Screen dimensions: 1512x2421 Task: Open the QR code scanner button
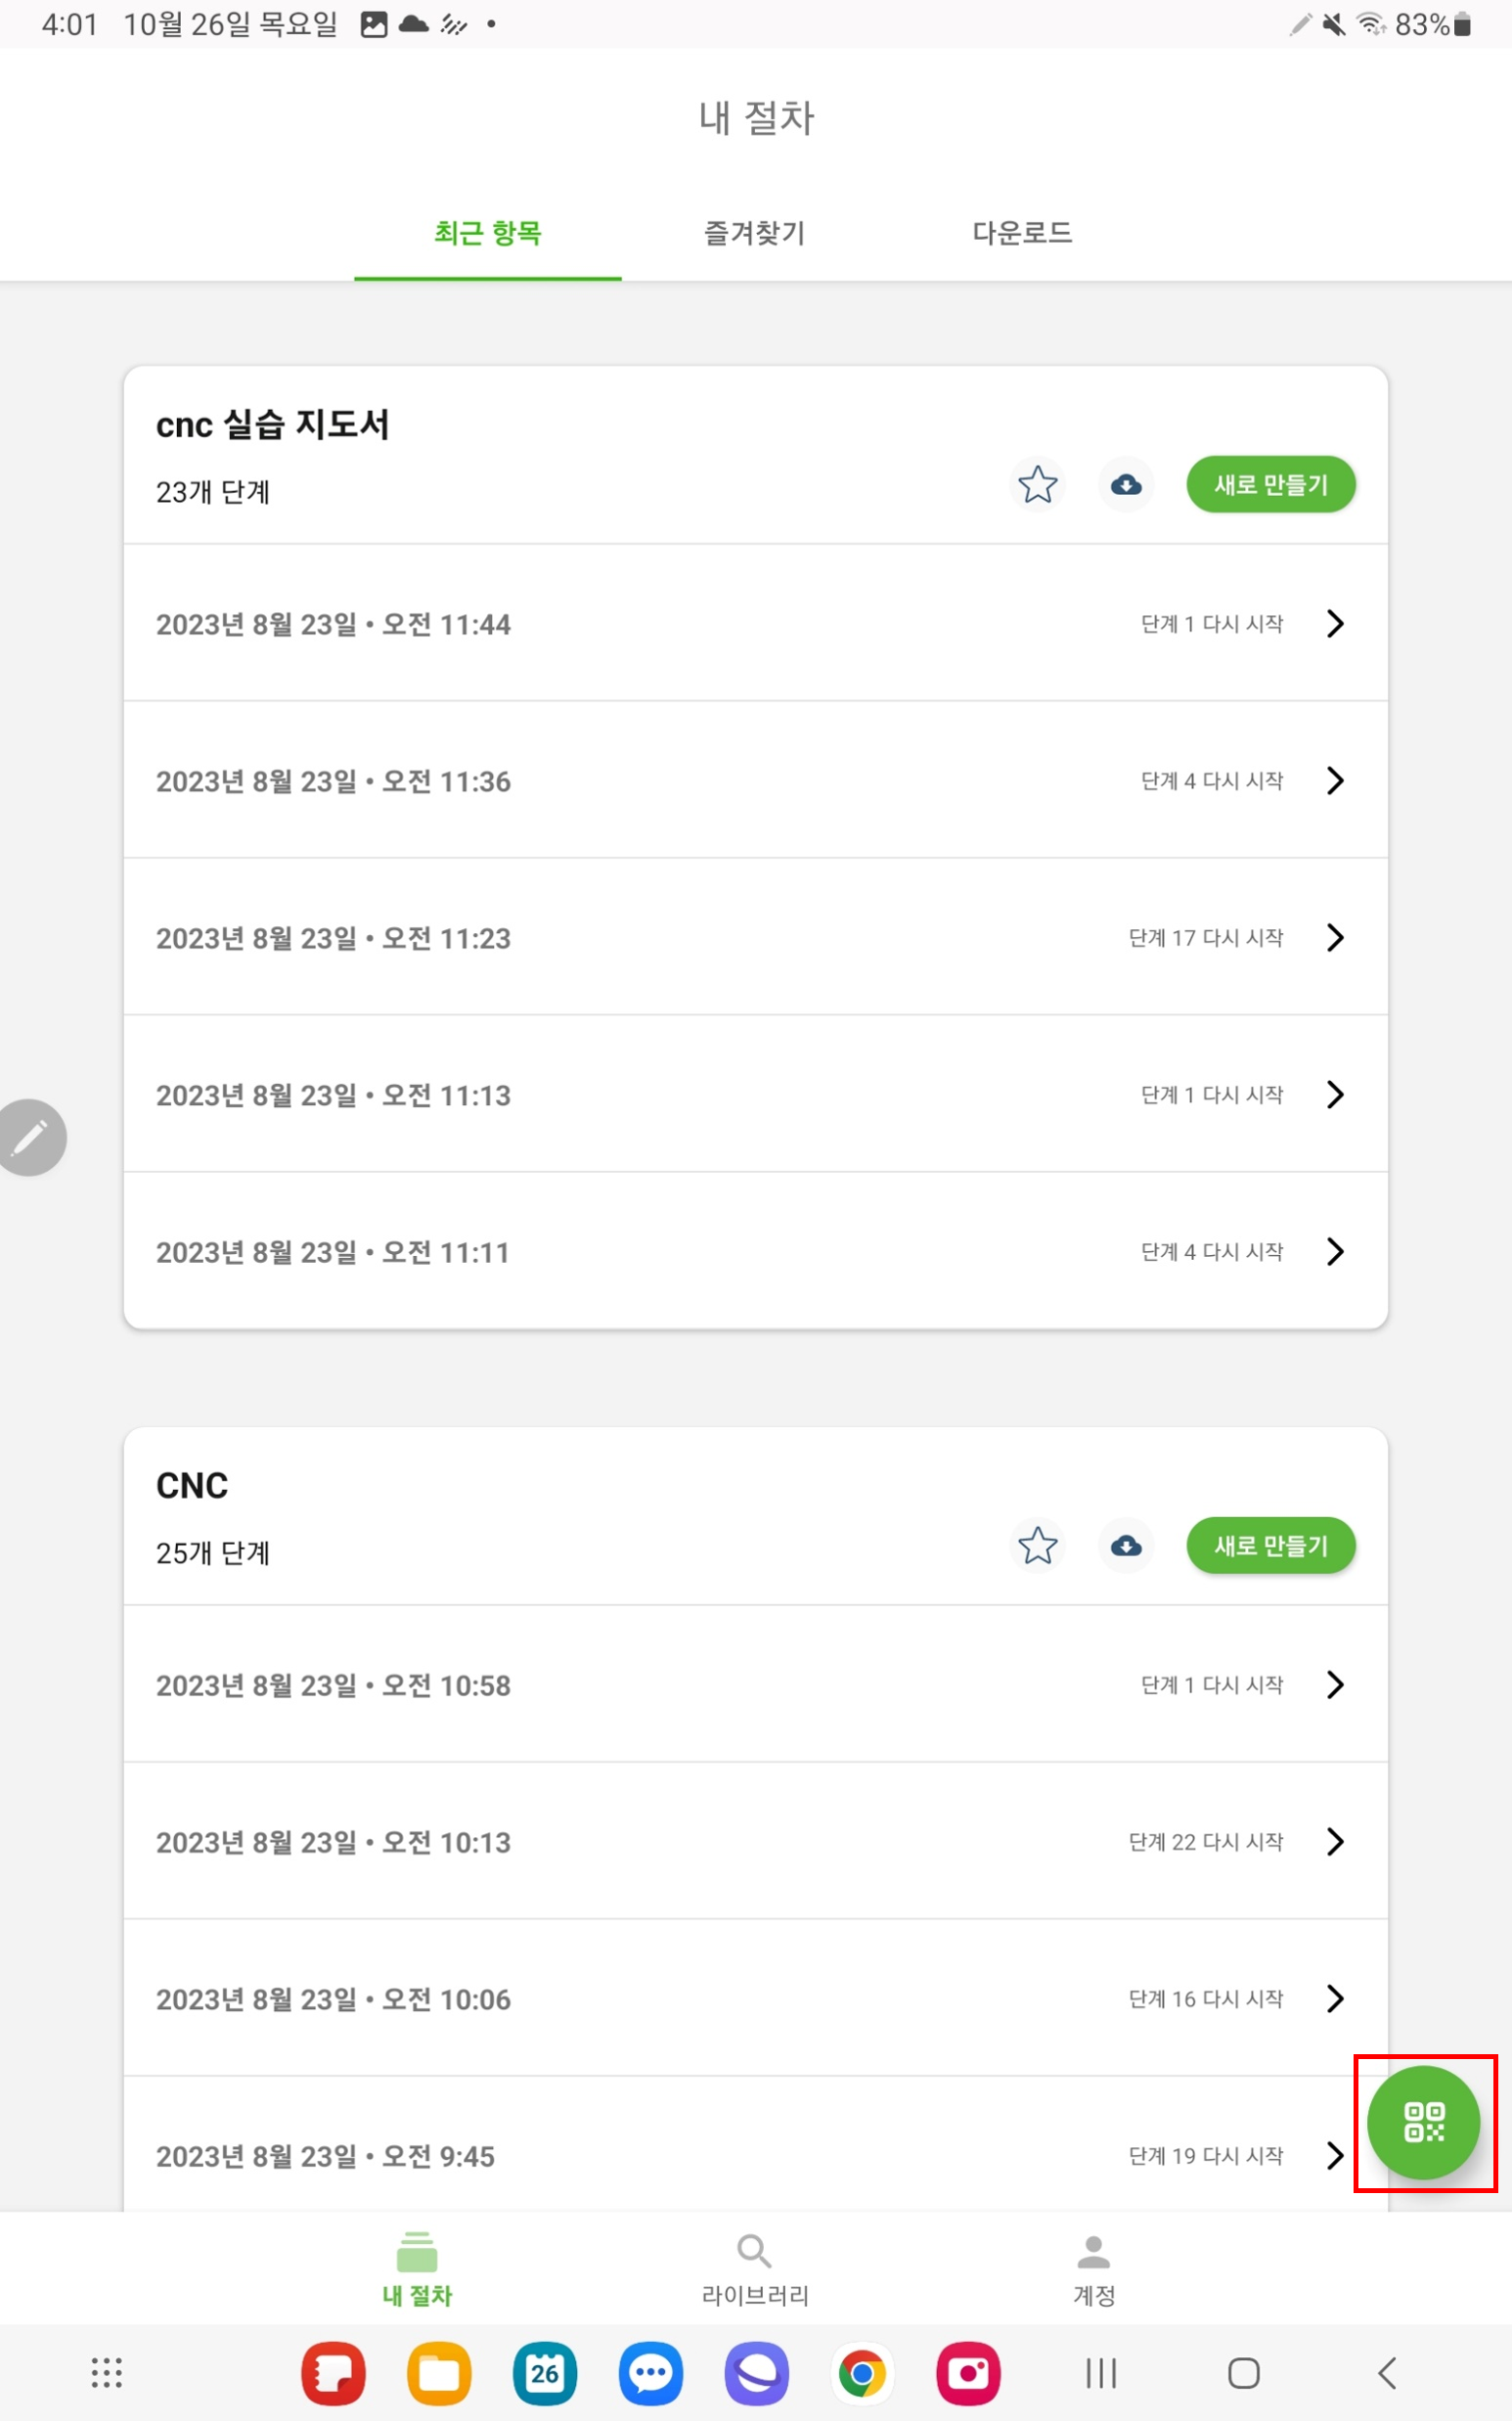click(x=1423, y=2122)
